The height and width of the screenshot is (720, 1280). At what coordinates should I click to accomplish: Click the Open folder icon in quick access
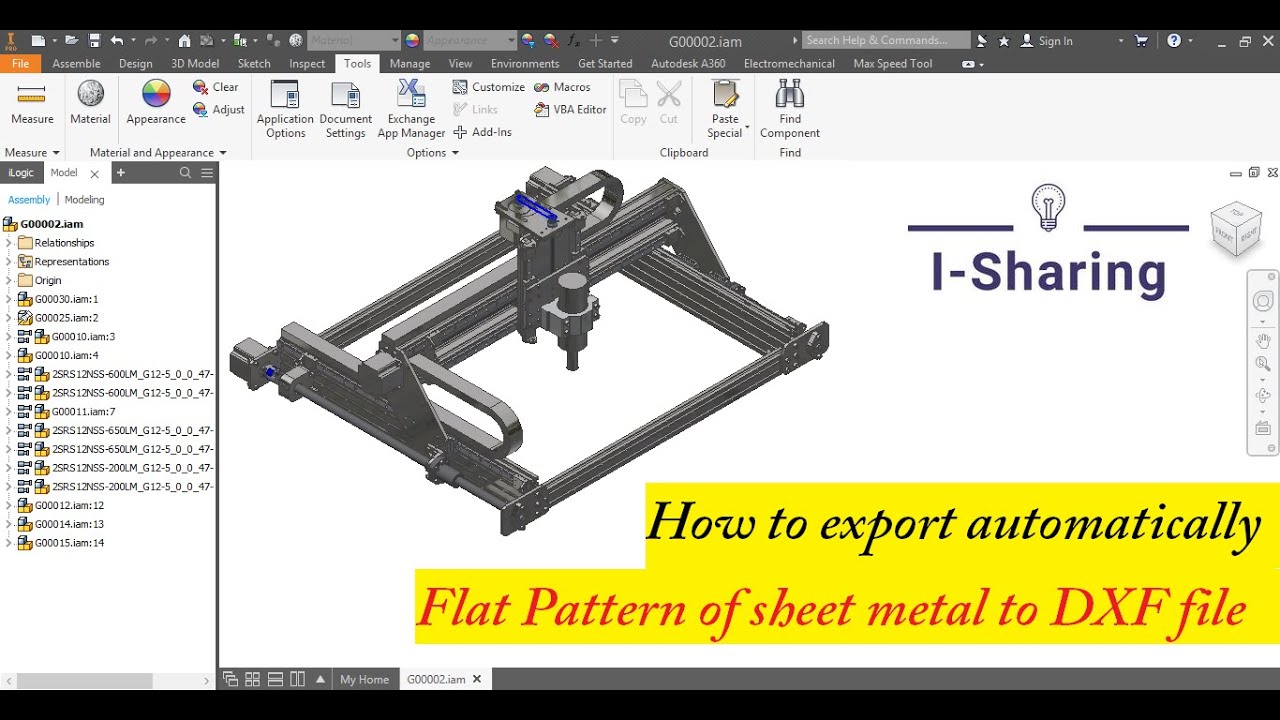pyautogui.click(x=71, y=41)
